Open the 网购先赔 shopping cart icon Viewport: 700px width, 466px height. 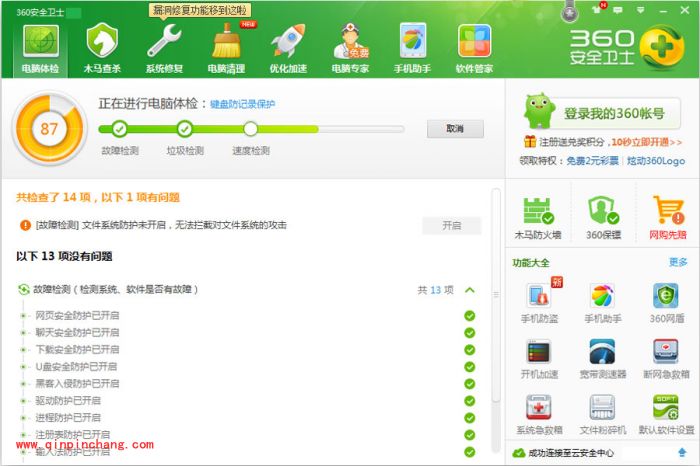pyautogui.click(x=667, y=218)
